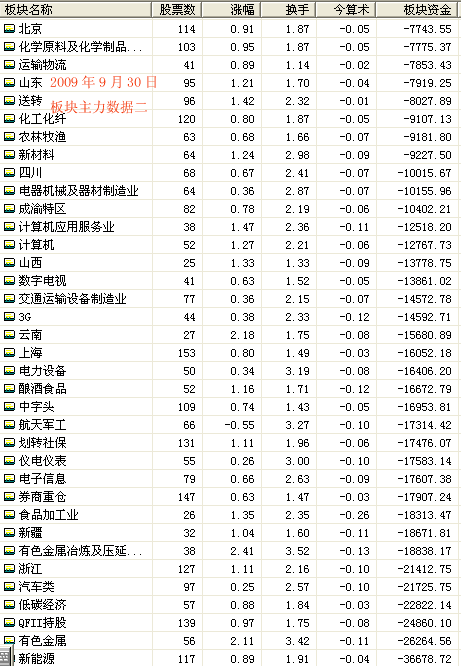Image resolution: width=461 pixels, height=666 pixels.
Task: Click turnover value 3.19 in 电力设备 row
Action: coord(297,371)
